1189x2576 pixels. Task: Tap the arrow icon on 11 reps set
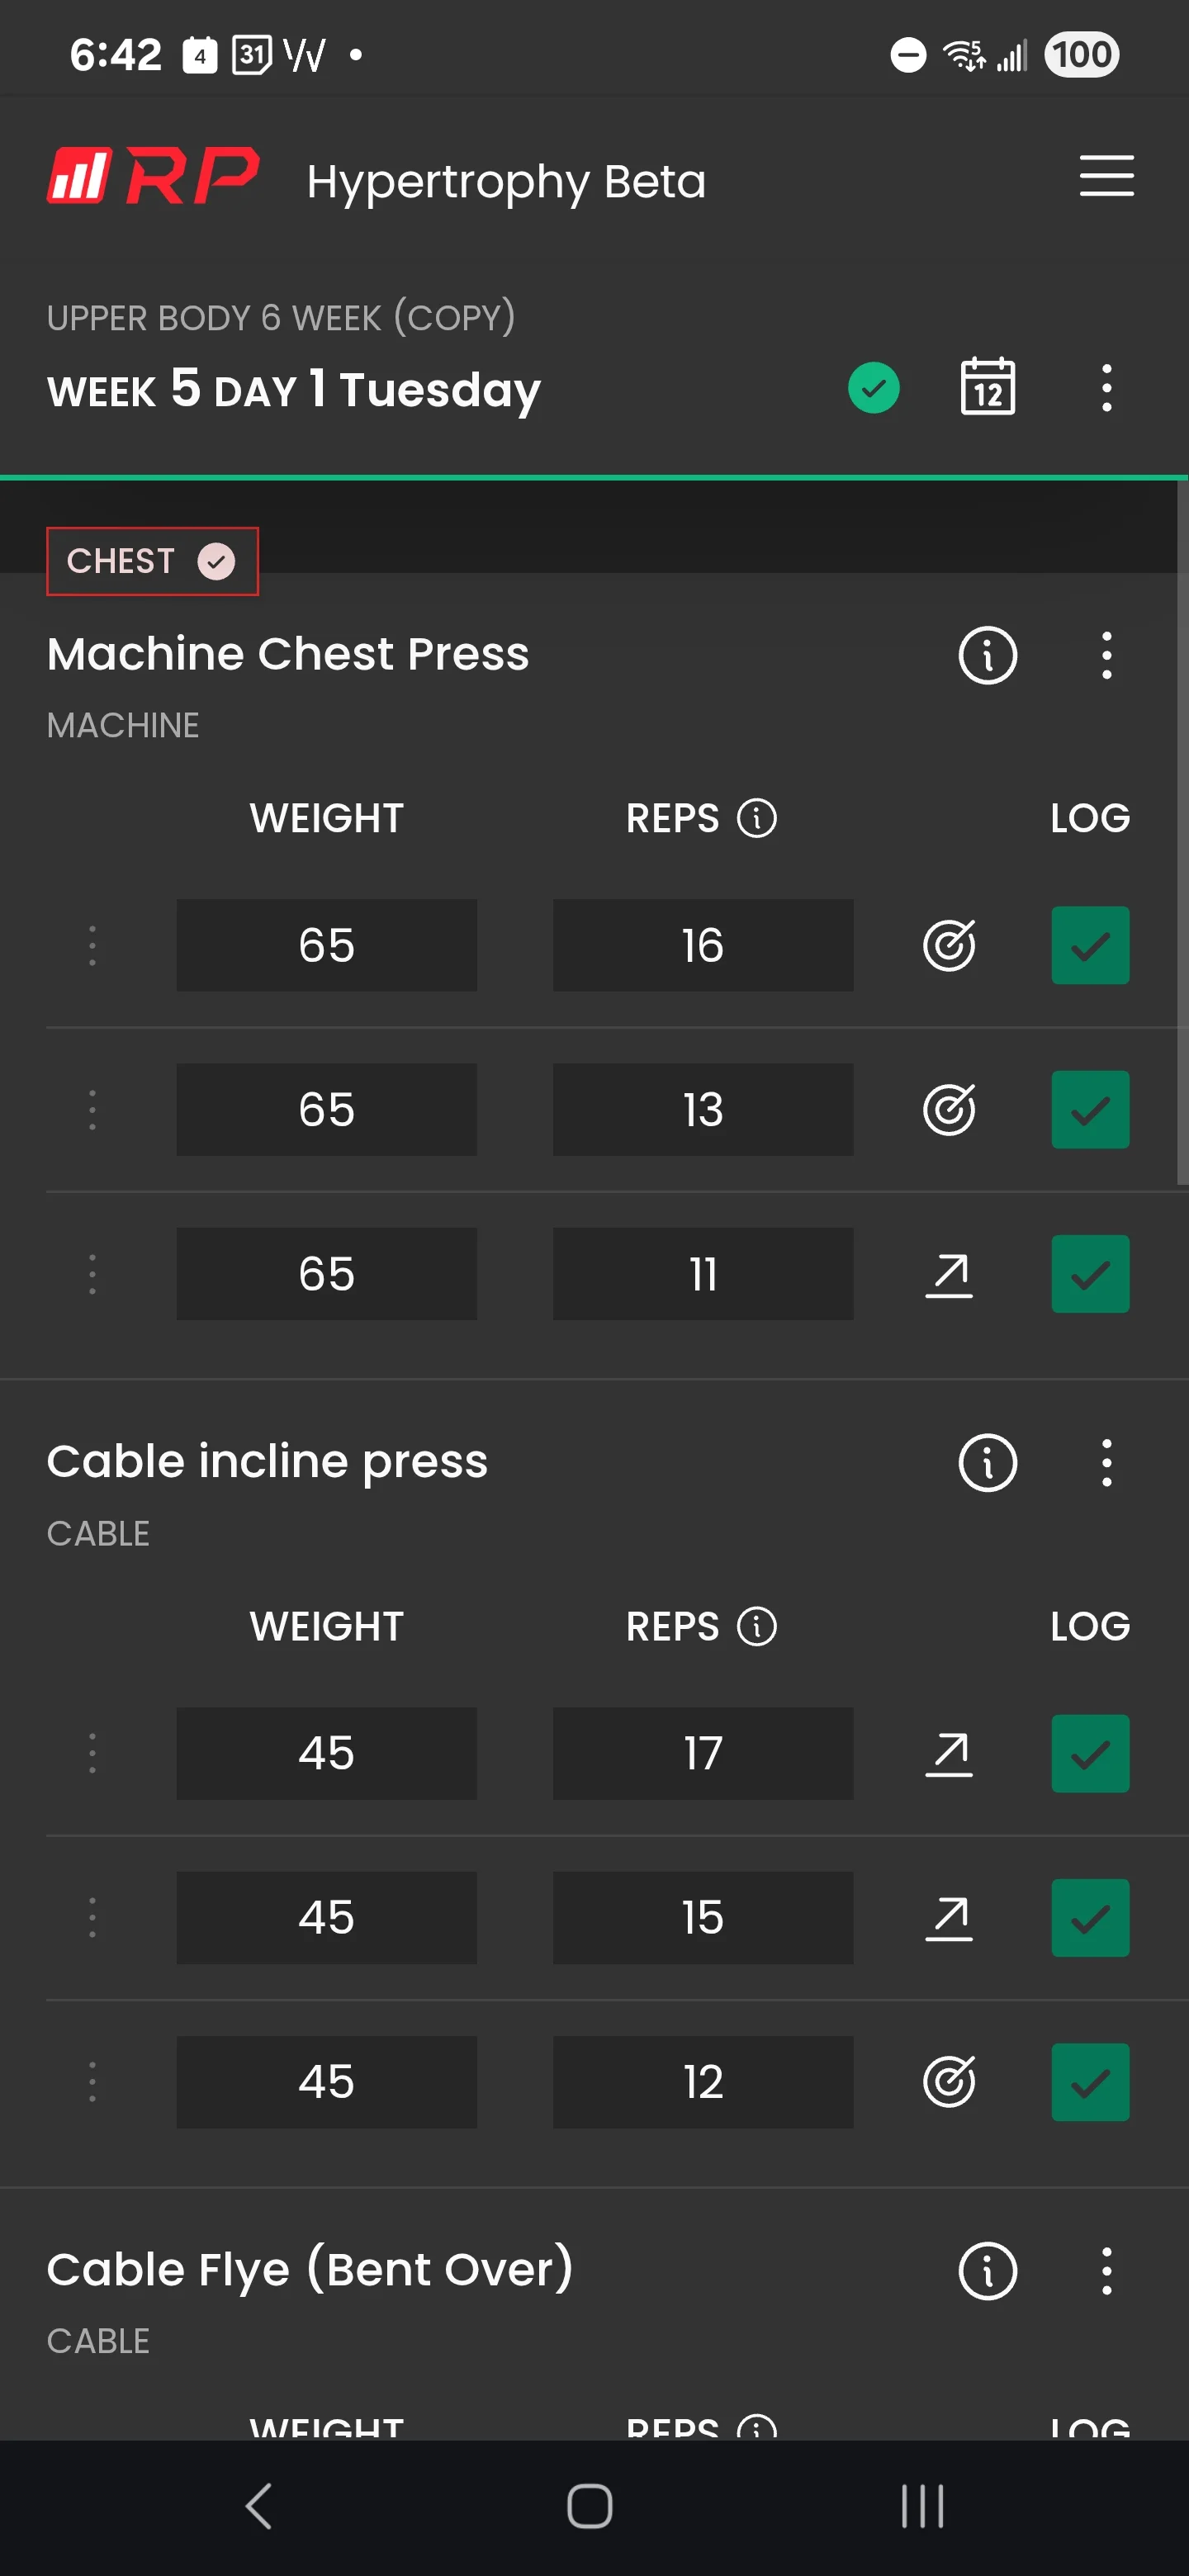[x=948, y=1274]
